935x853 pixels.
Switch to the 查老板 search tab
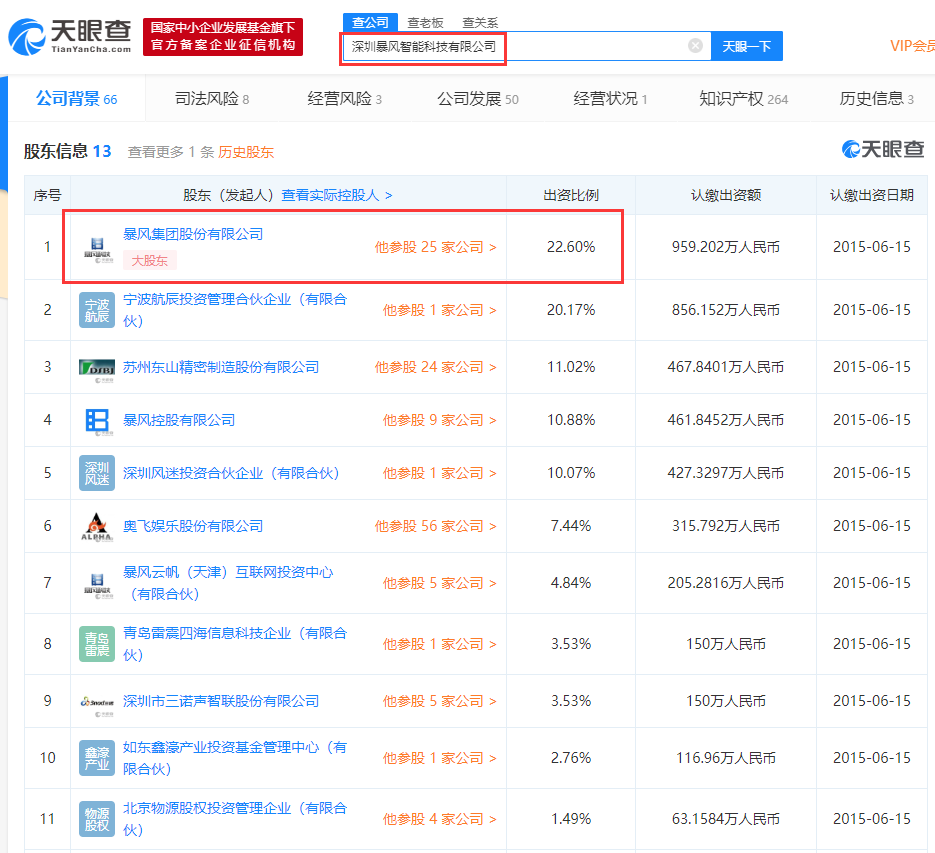pyautogui.click(x=426, y=23)
